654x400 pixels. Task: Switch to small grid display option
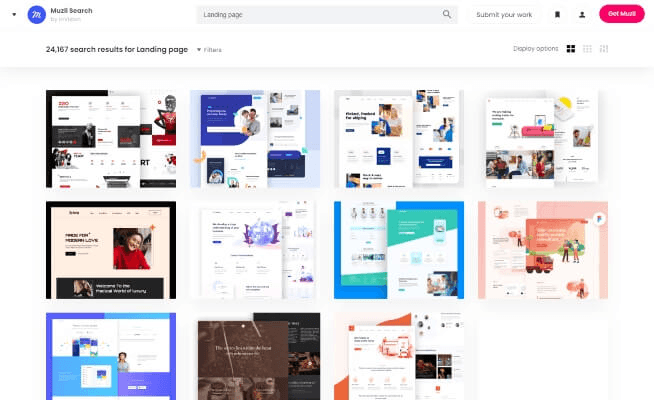[x=604, y=49]
